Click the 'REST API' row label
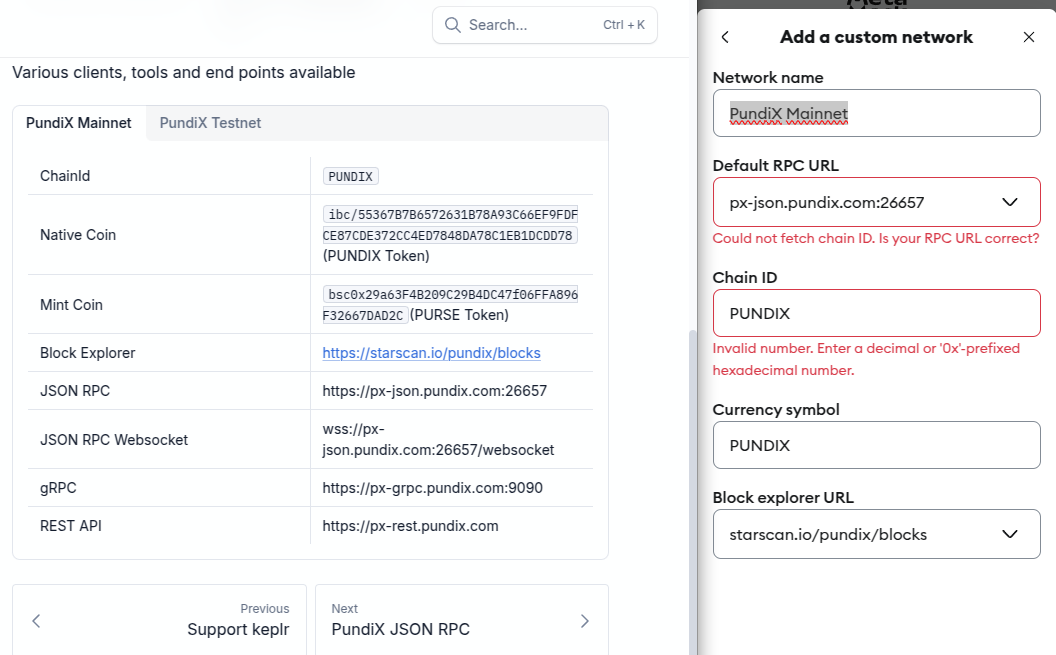 click(71, 526)
